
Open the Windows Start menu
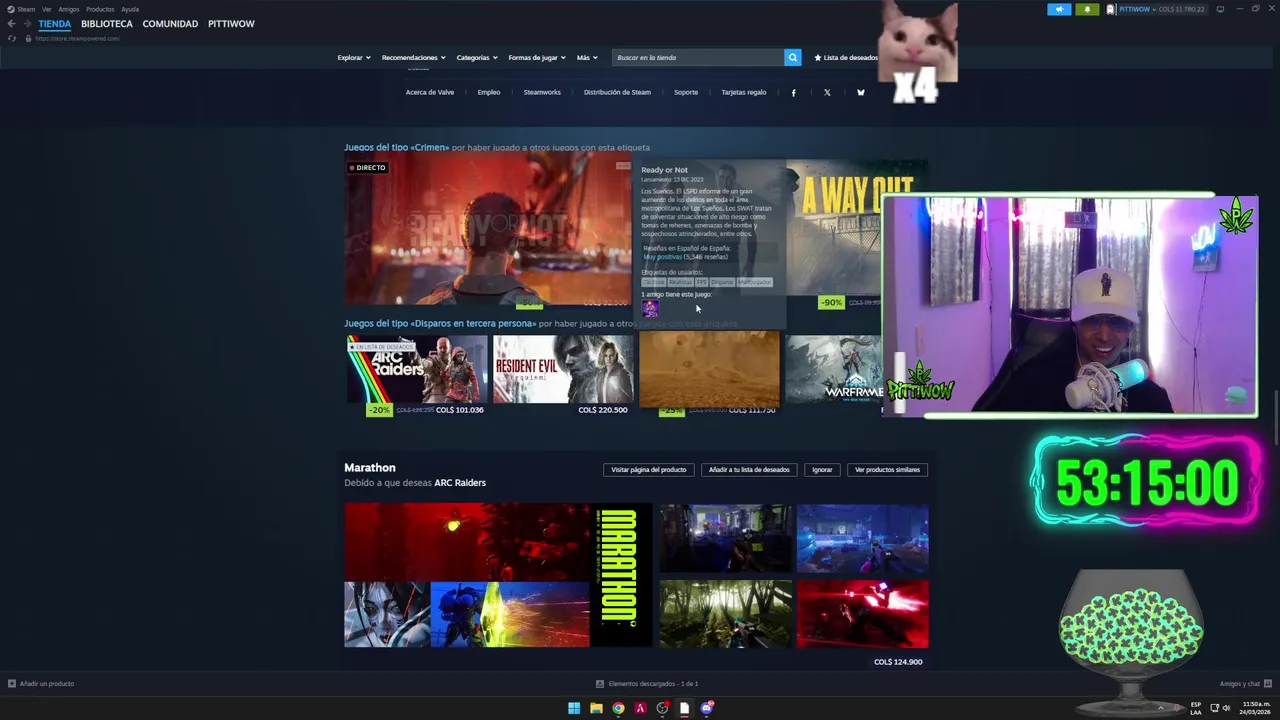(x=574, y=708)
